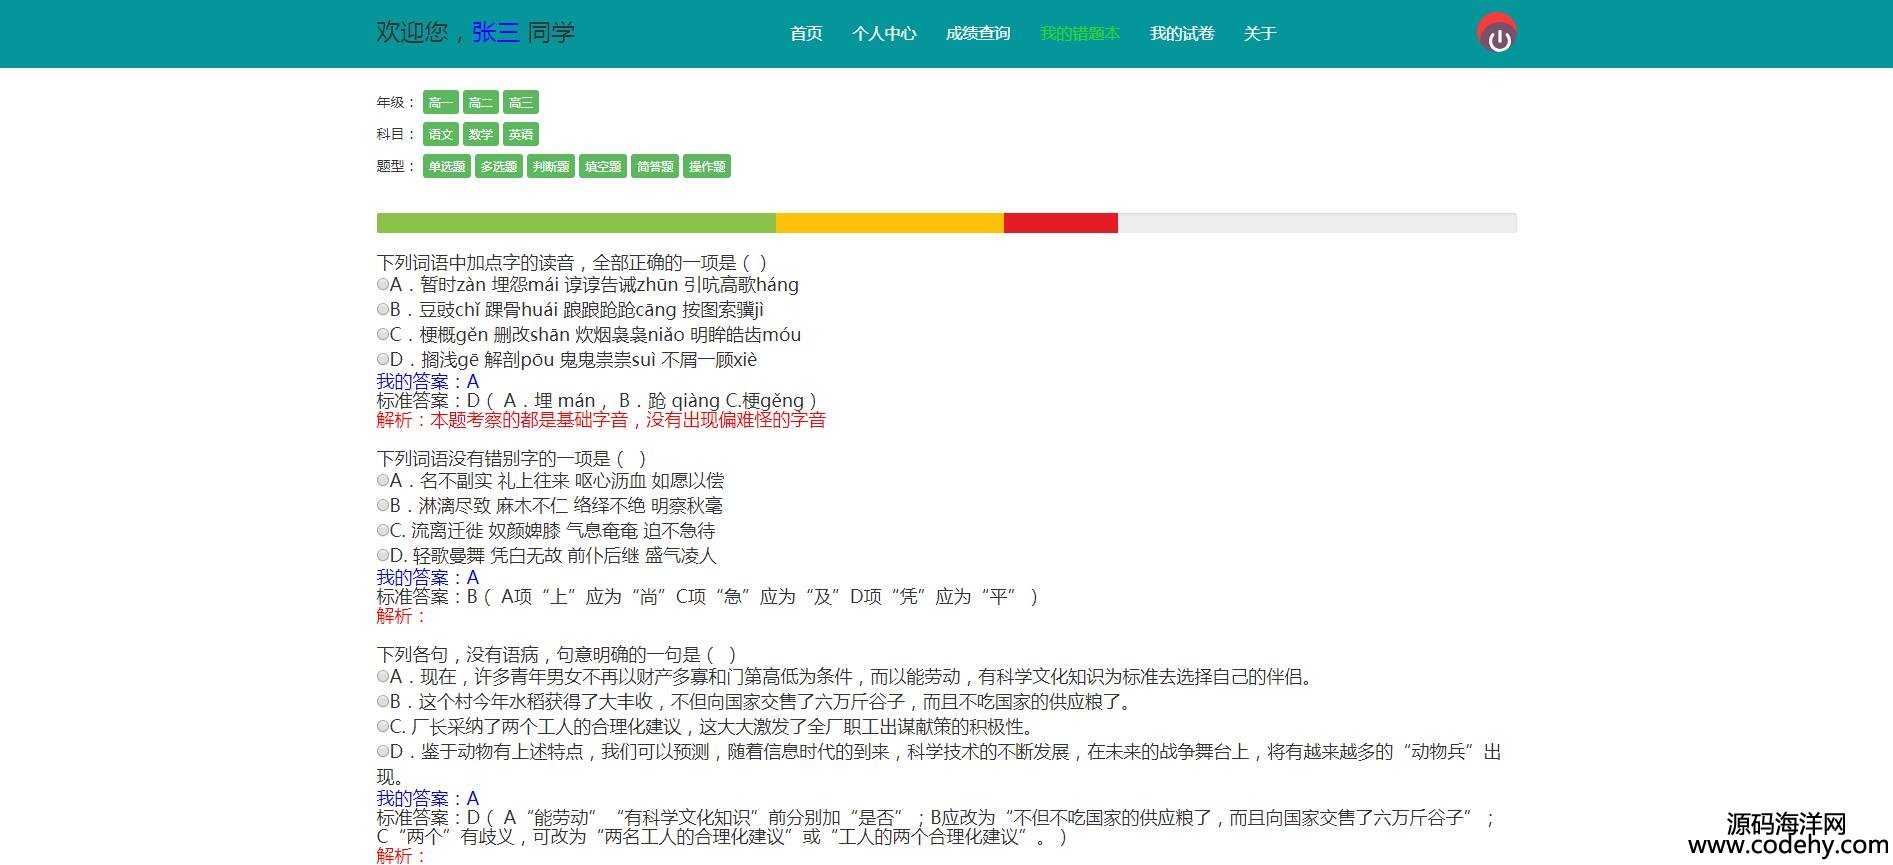Open 首页 in the top navigation

point(805,34)
